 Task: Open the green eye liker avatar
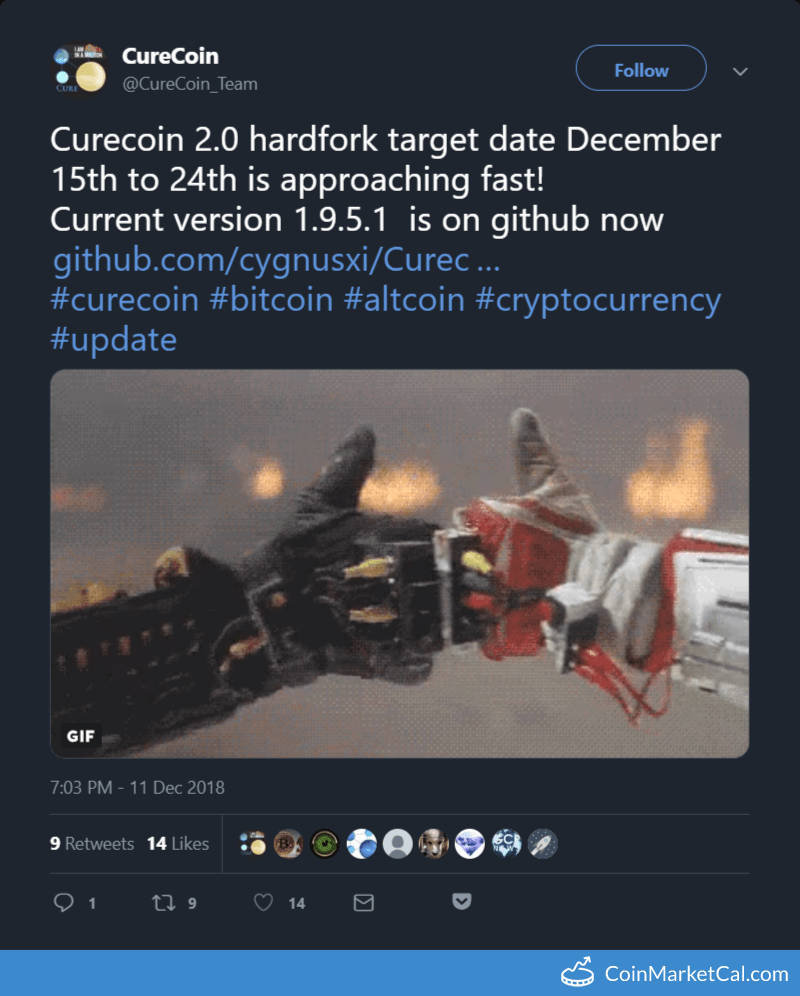[324, 844]
